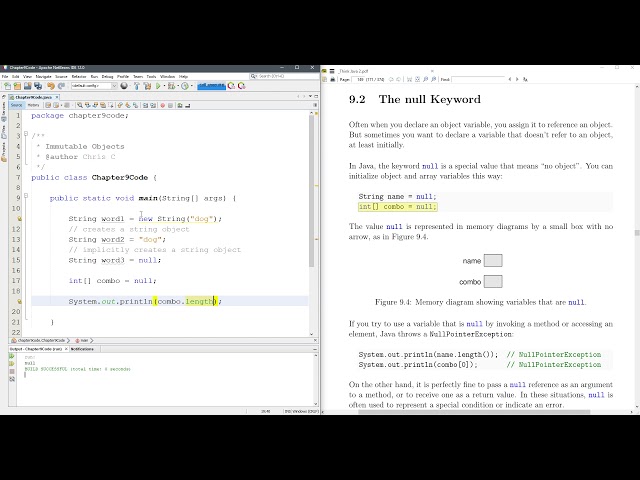
Task: Click the first garbage collection icon after memory bar
Action: [x=231, y=86]
